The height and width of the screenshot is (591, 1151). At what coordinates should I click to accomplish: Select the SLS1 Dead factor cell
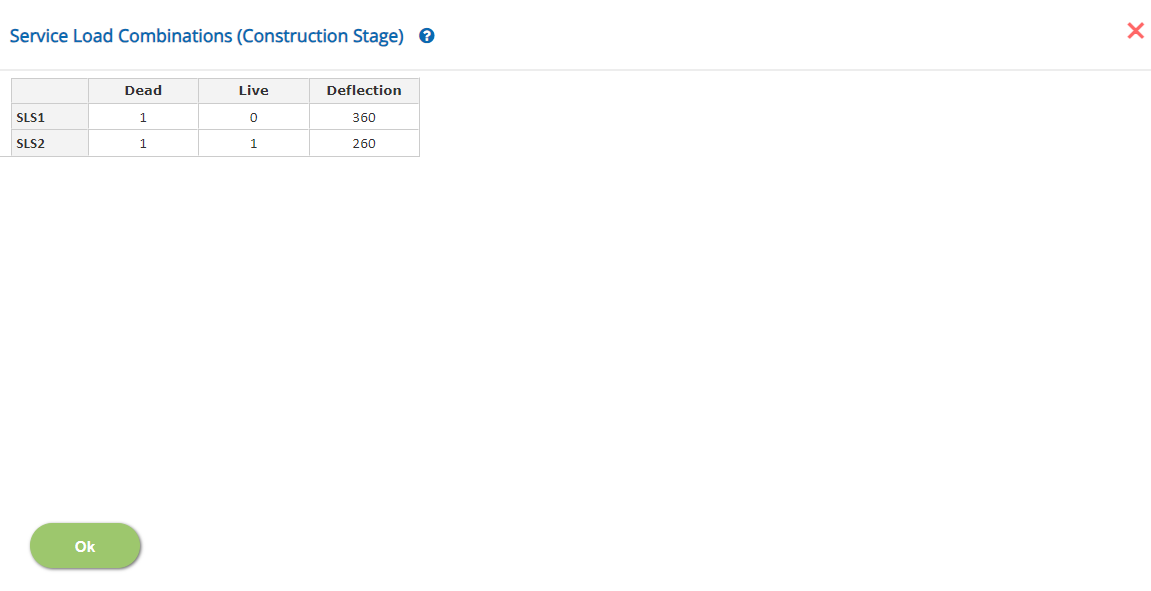(x=143, y=117)
